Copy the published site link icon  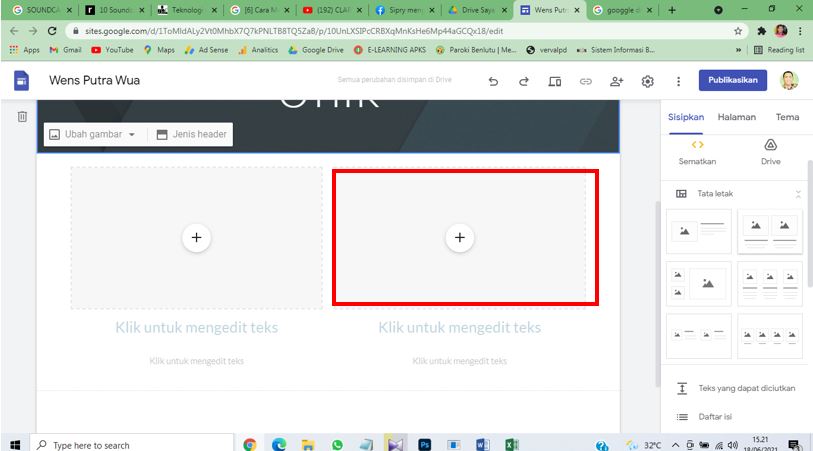[x=585, y=81]
